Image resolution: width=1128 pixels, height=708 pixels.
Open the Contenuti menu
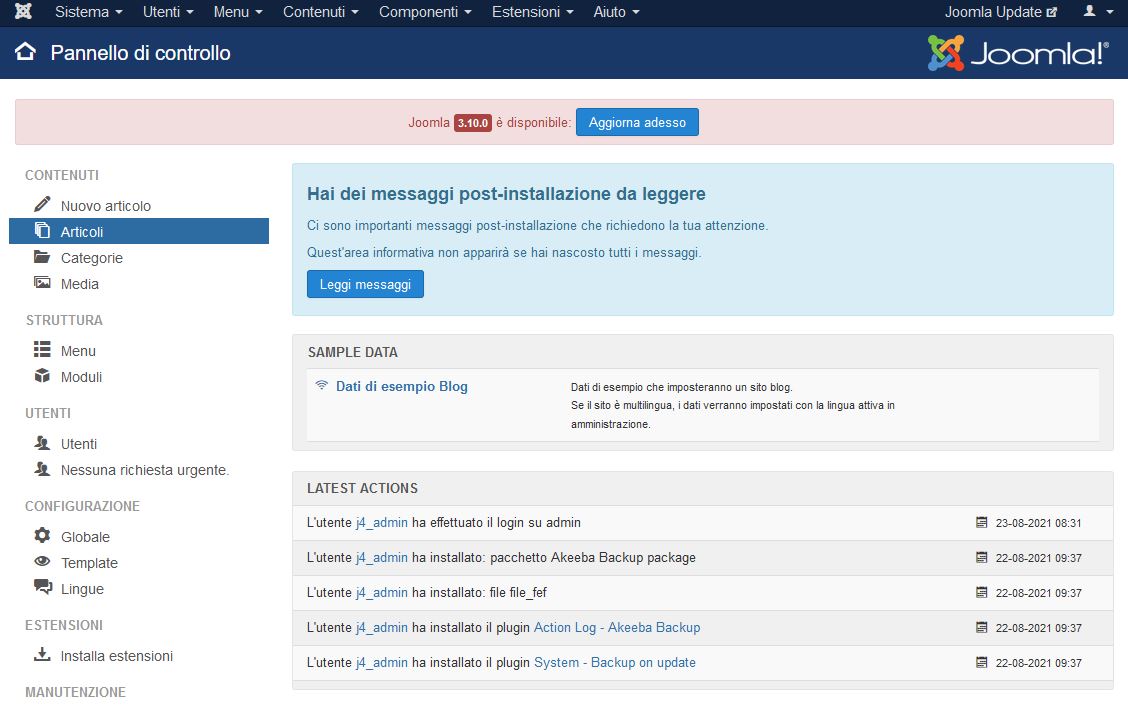pyautogui.click(x=320, y=12)
